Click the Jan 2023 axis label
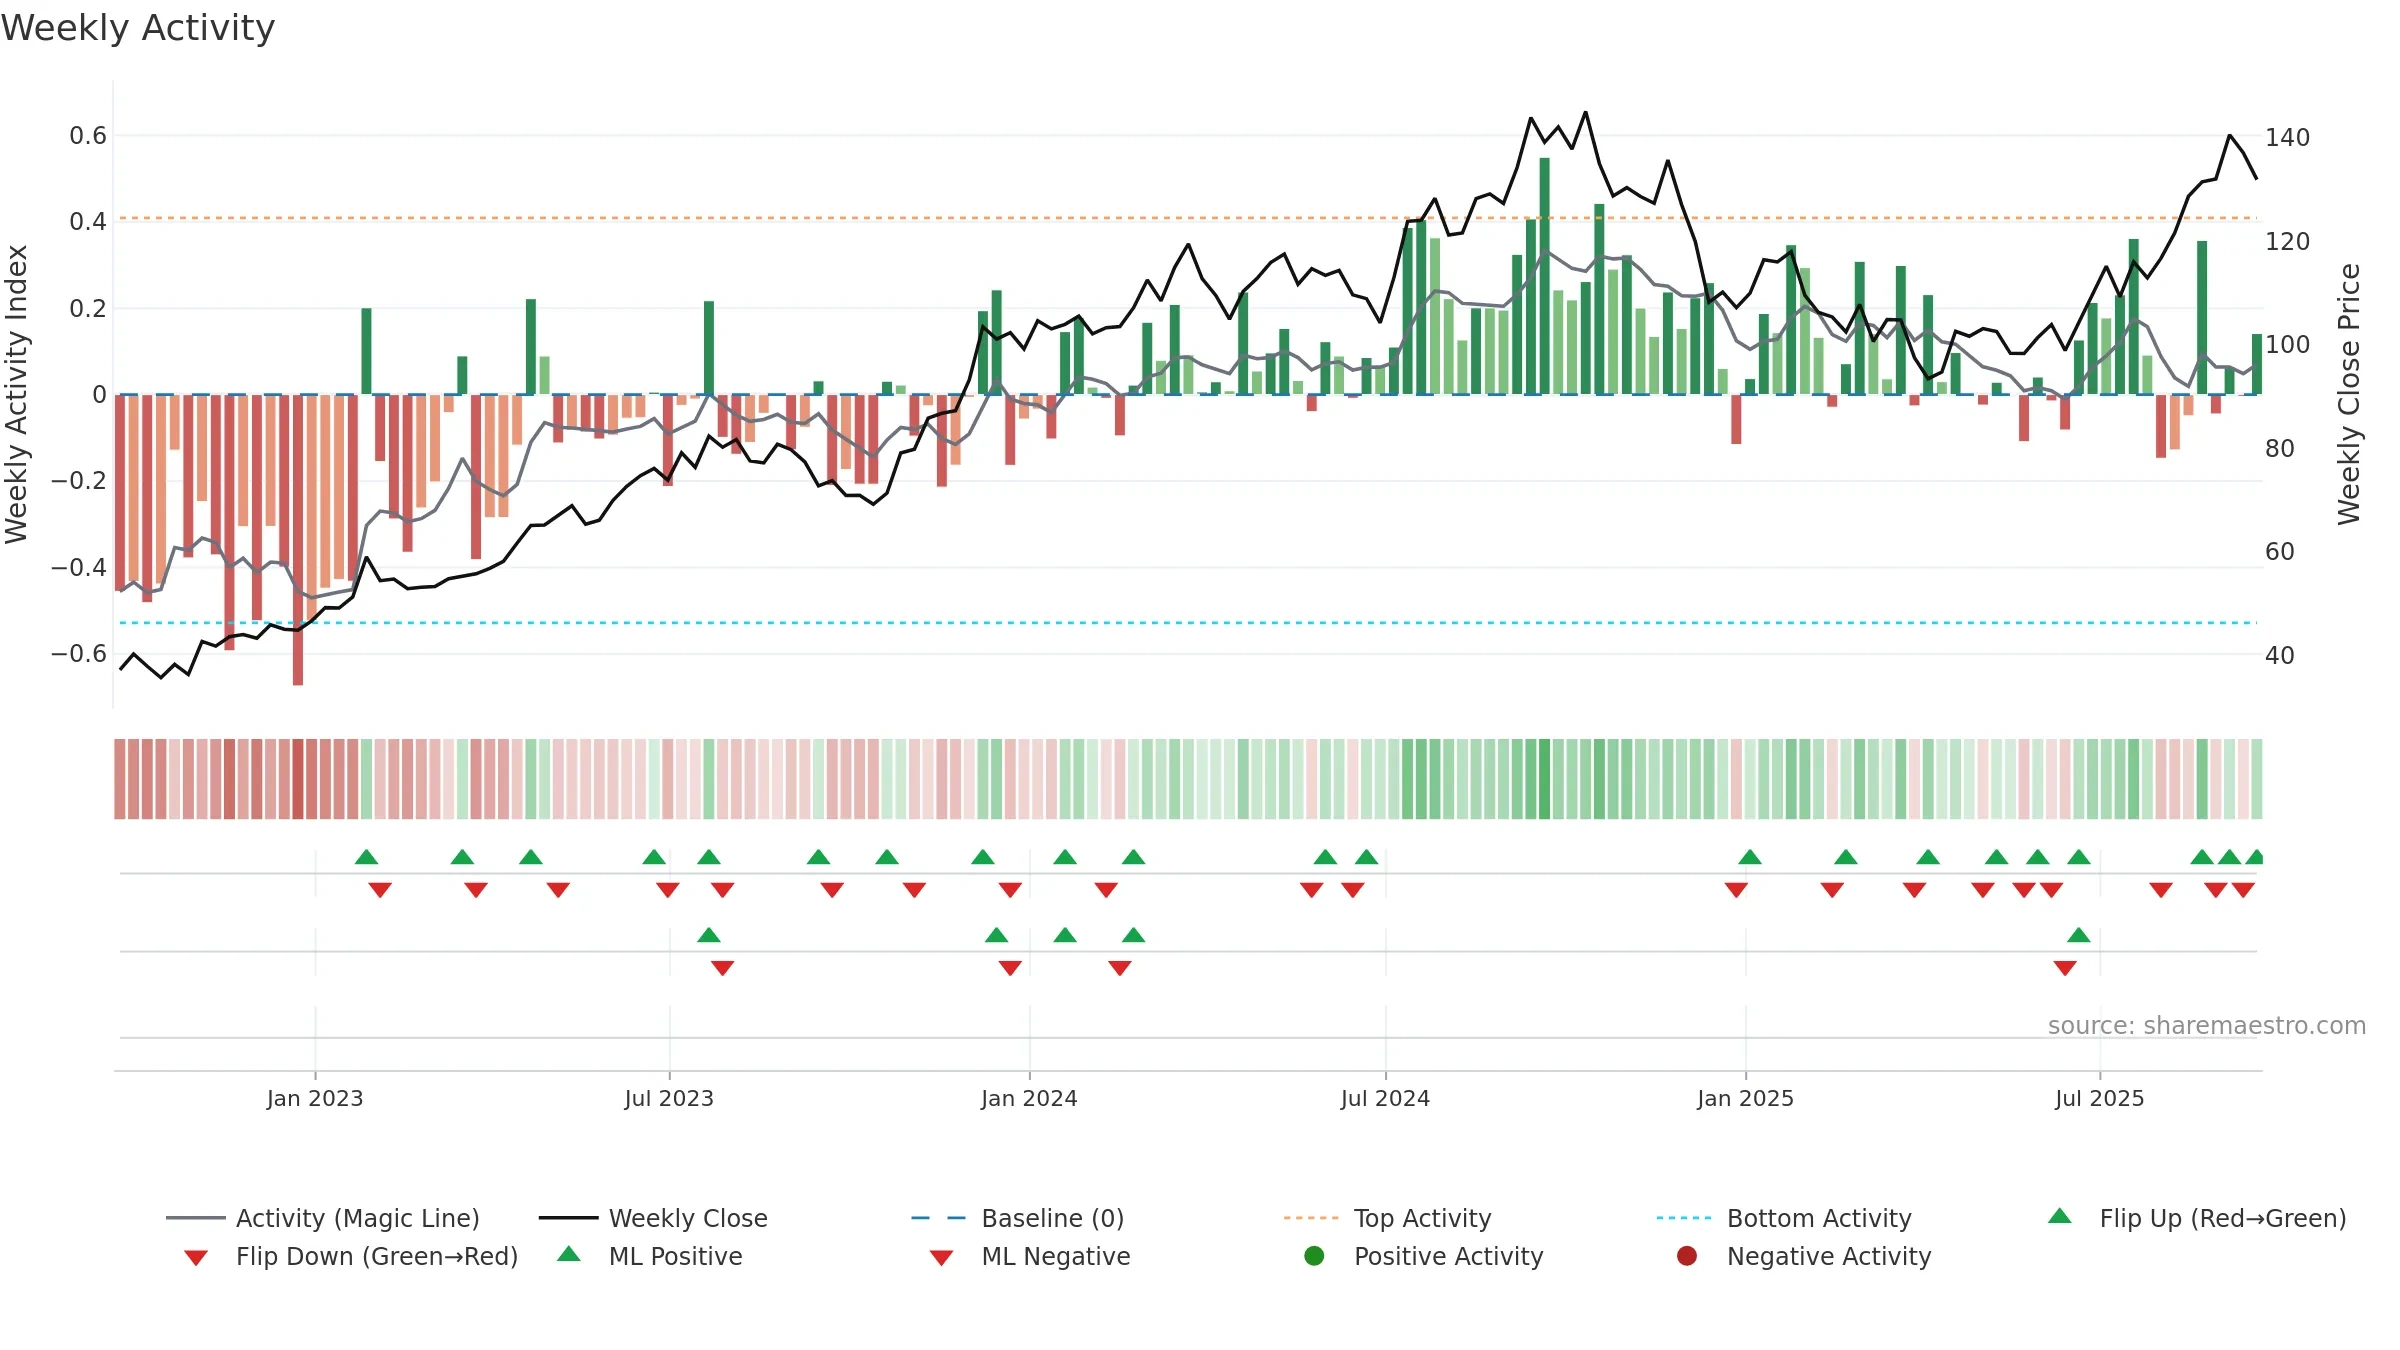 (x=315, y=1098)
